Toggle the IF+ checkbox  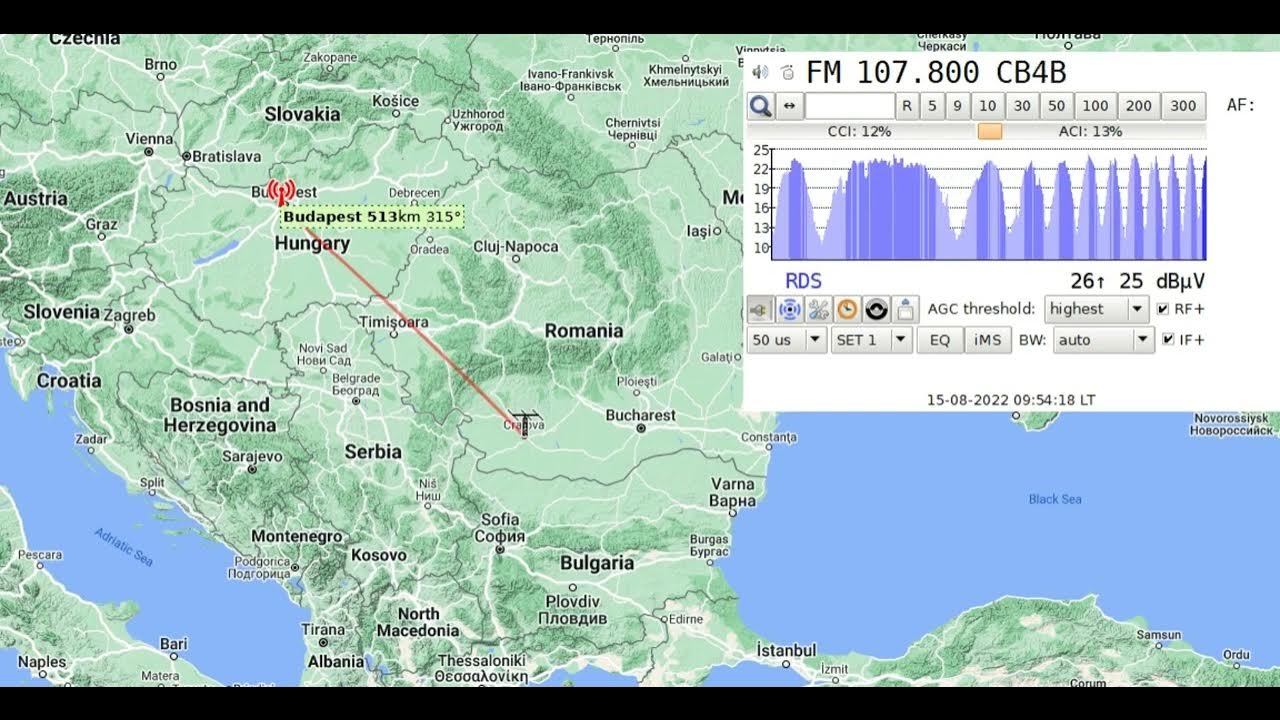click(x=1168, y=340)
